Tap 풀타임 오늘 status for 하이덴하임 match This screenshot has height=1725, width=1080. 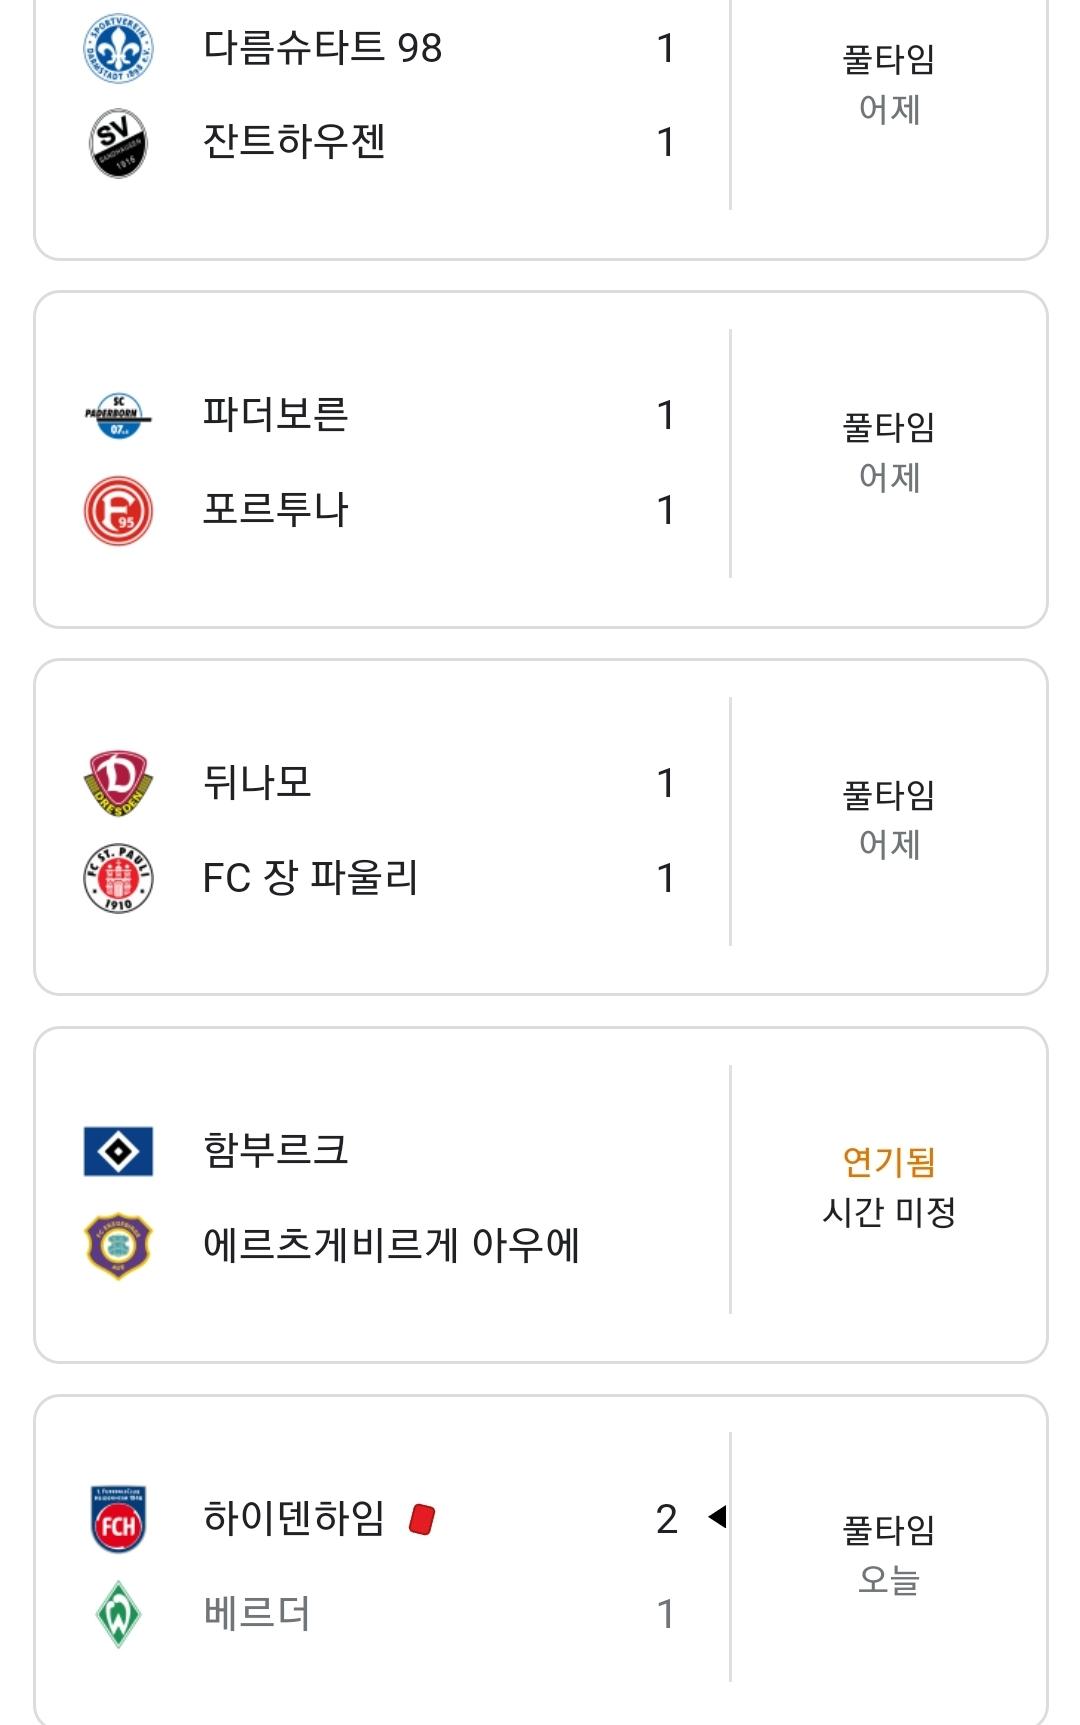[x=889, y=1554]
